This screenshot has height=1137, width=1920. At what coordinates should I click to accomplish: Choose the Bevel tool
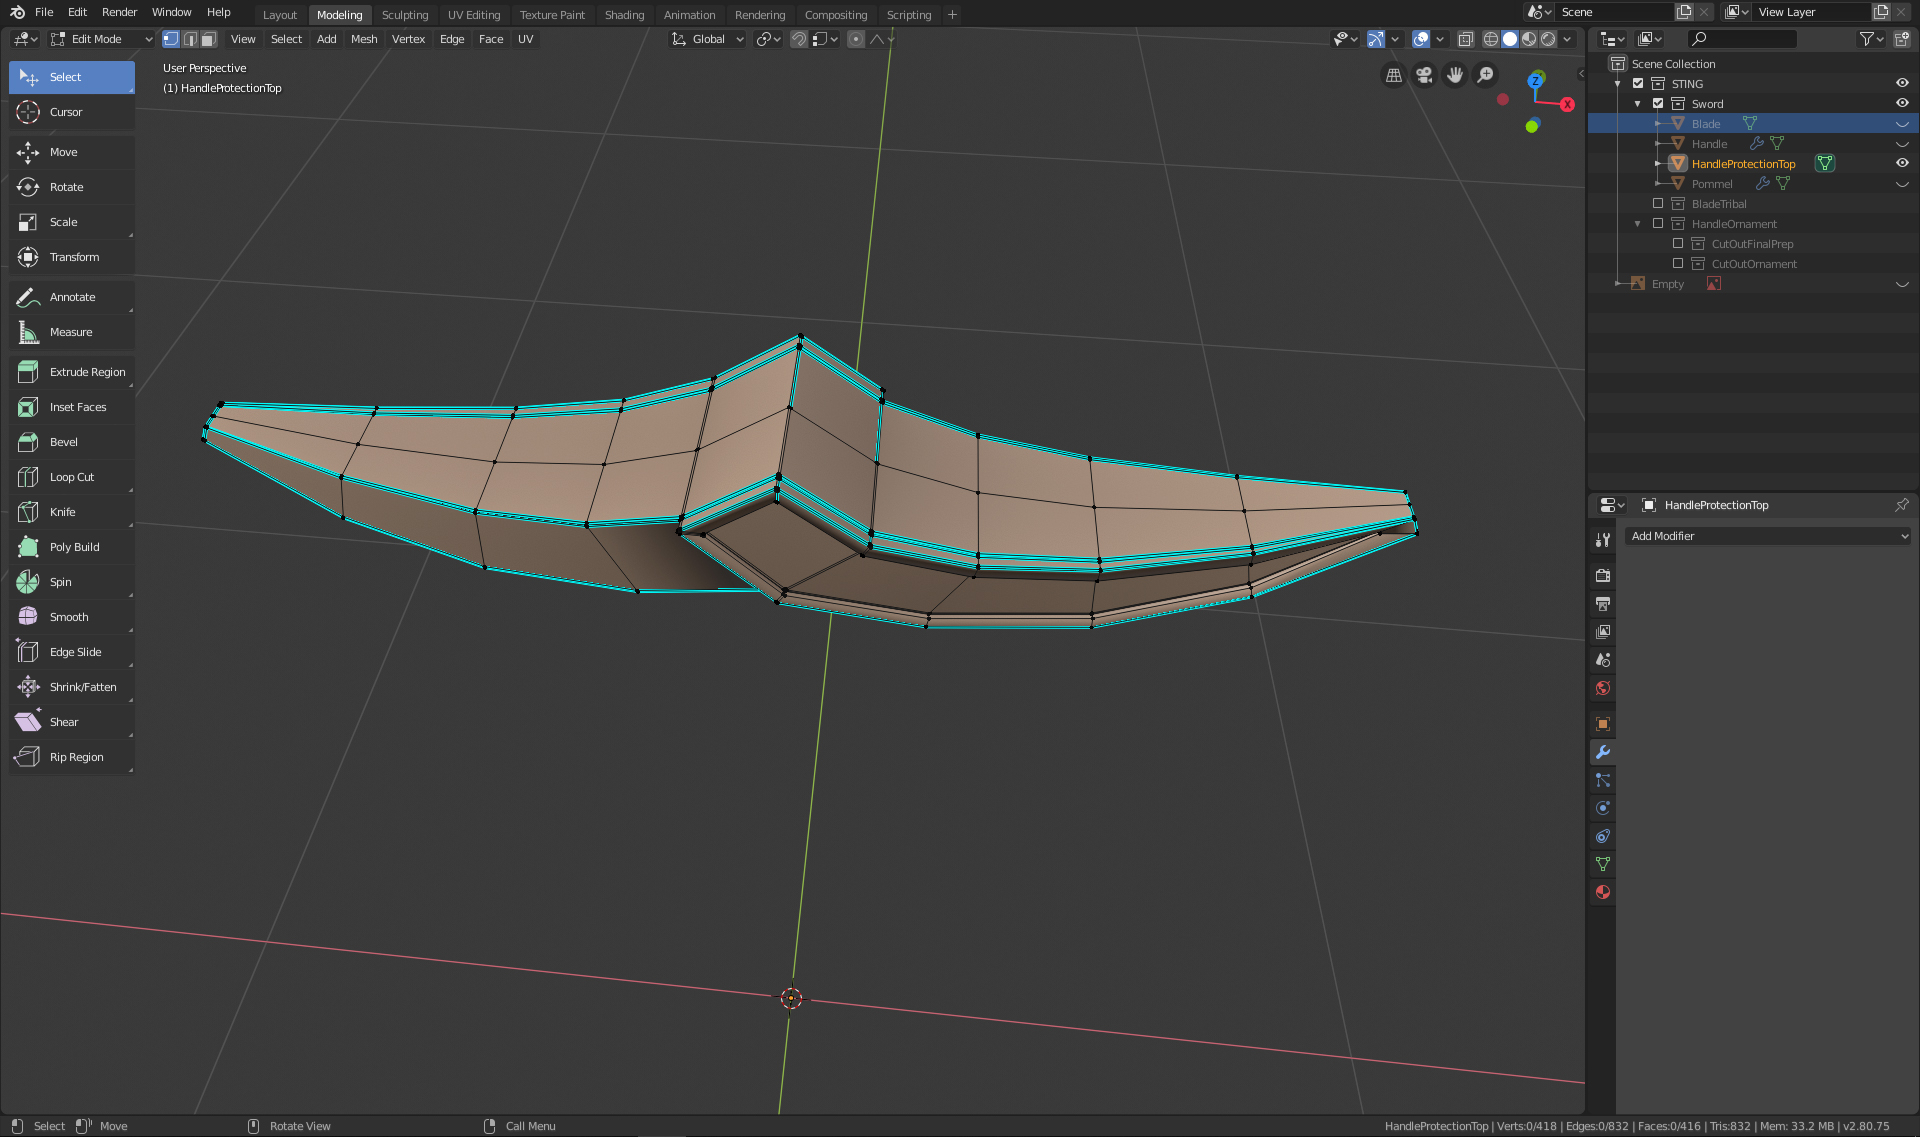click(63, 442)
